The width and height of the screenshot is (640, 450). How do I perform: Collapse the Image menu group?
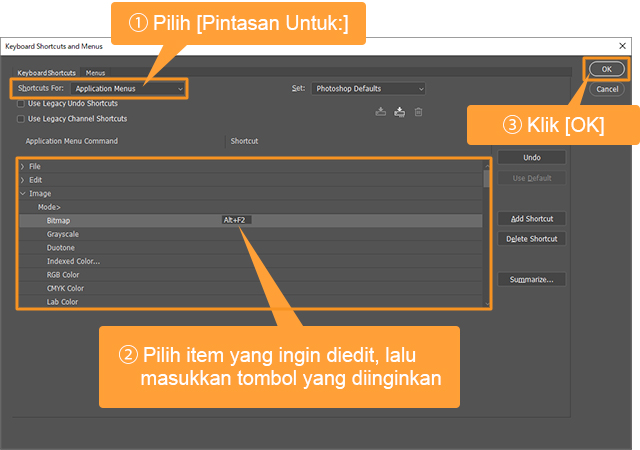click(x=23, y=193)
